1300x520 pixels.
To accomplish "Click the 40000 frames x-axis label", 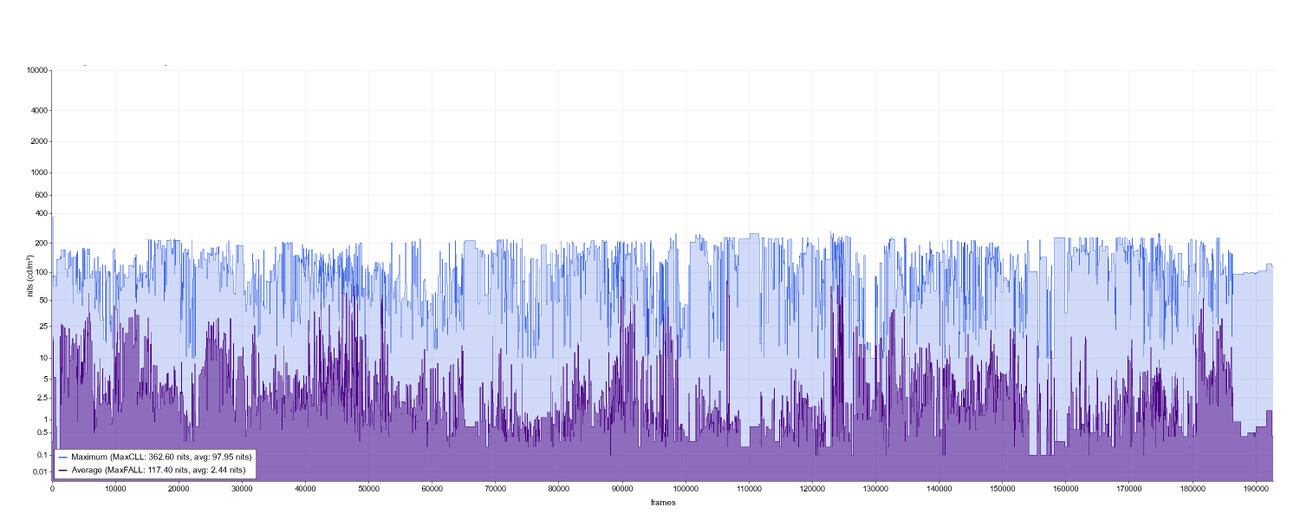I will click(306, 489).
